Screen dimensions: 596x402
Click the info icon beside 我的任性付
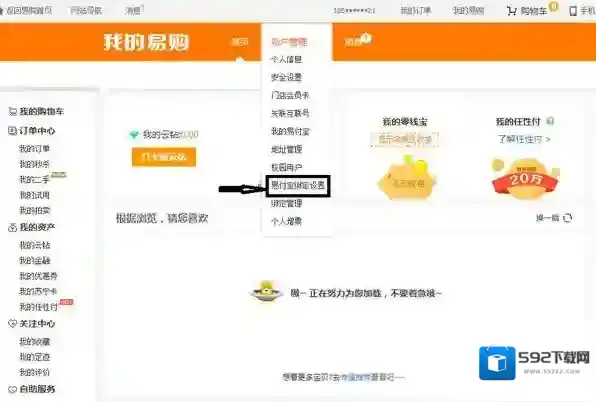point(550,121)
